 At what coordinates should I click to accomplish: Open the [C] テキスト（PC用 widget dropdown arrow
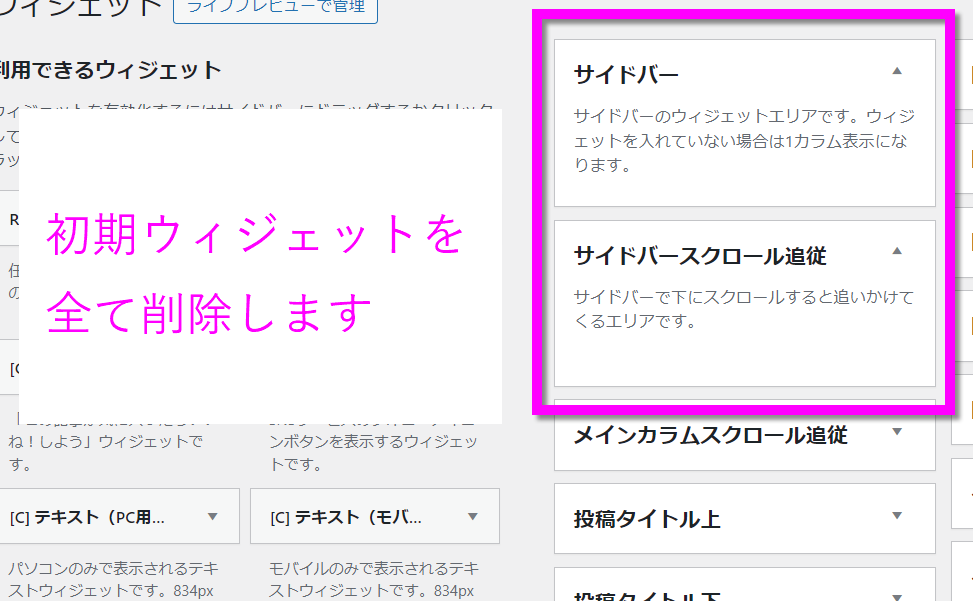(212, 516)
